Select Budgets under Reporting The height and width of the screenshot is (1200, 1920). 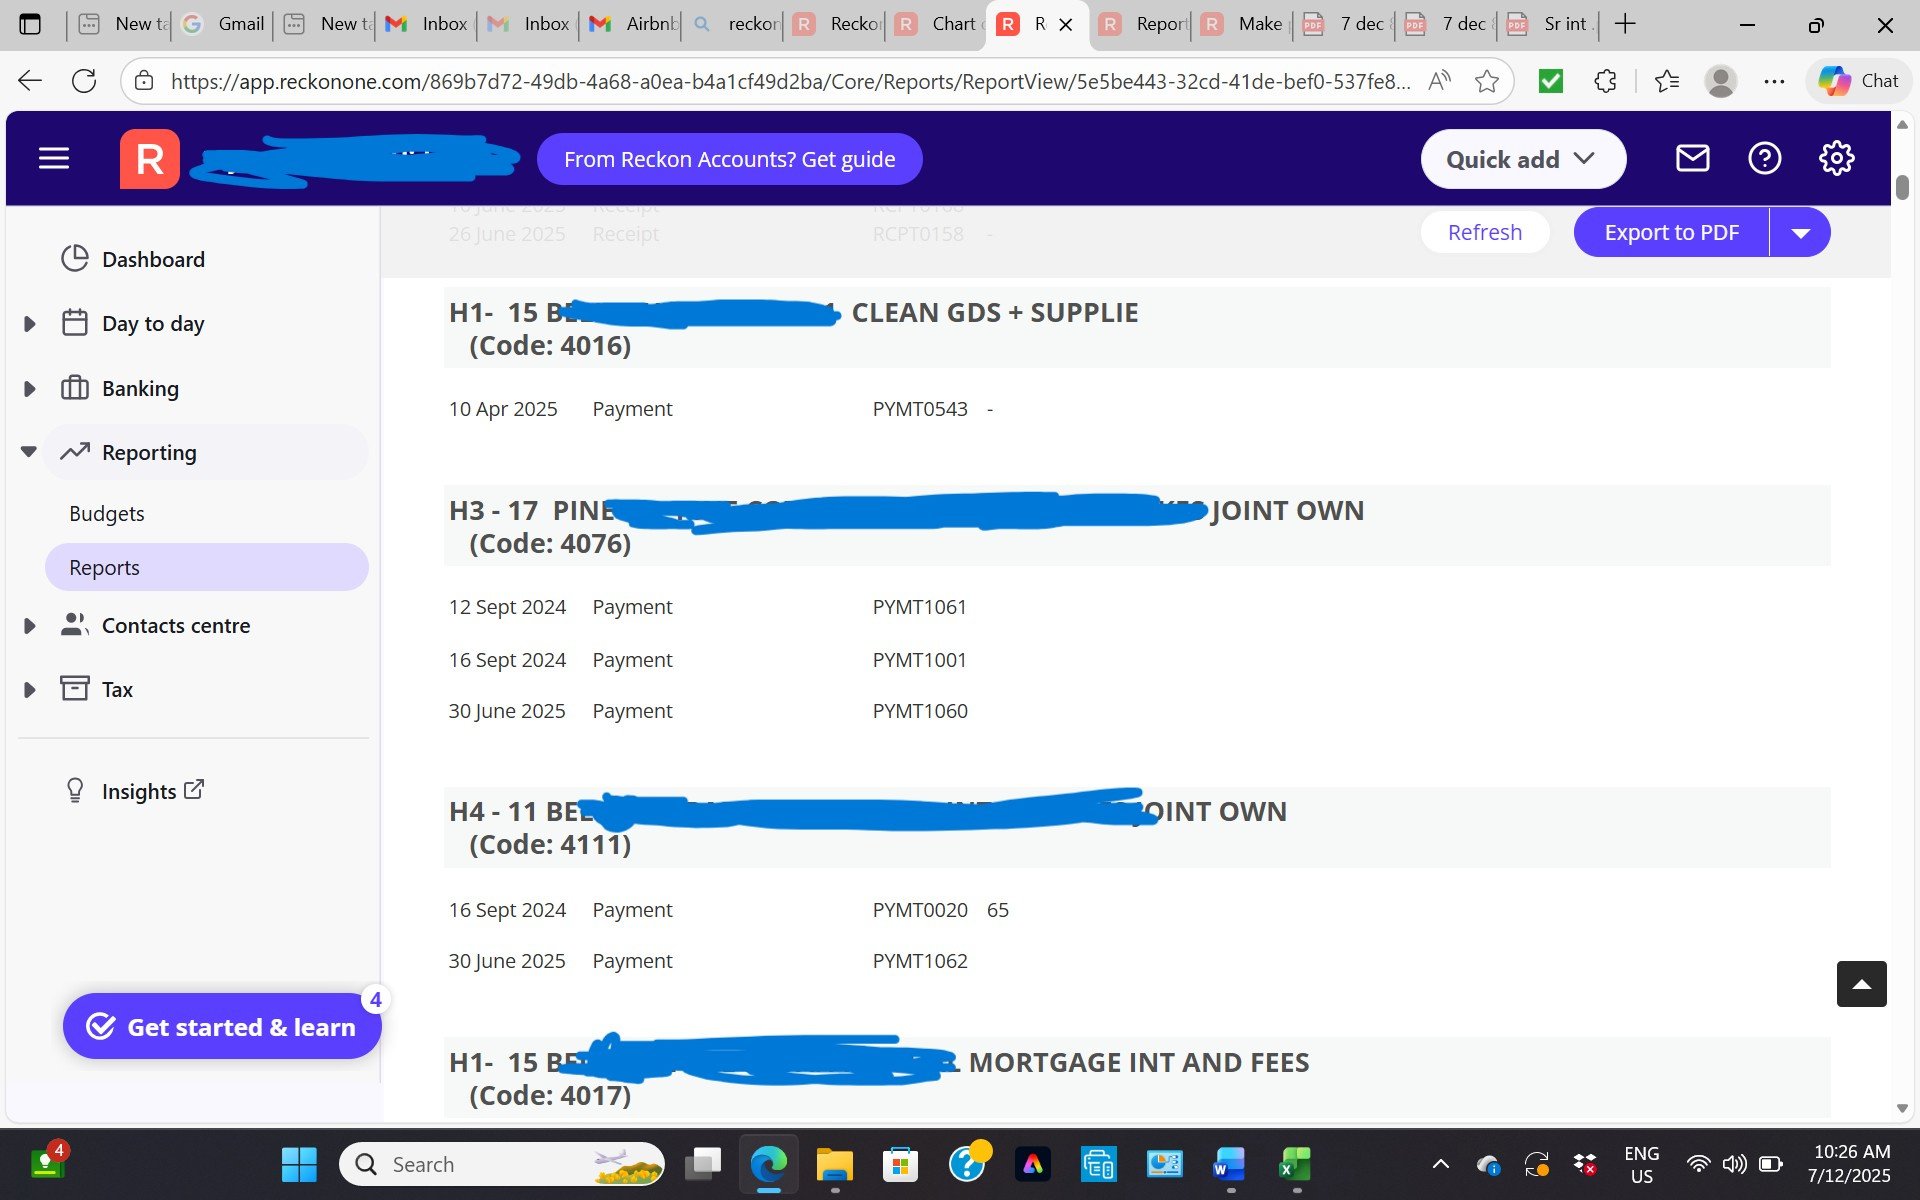(107, 513)
